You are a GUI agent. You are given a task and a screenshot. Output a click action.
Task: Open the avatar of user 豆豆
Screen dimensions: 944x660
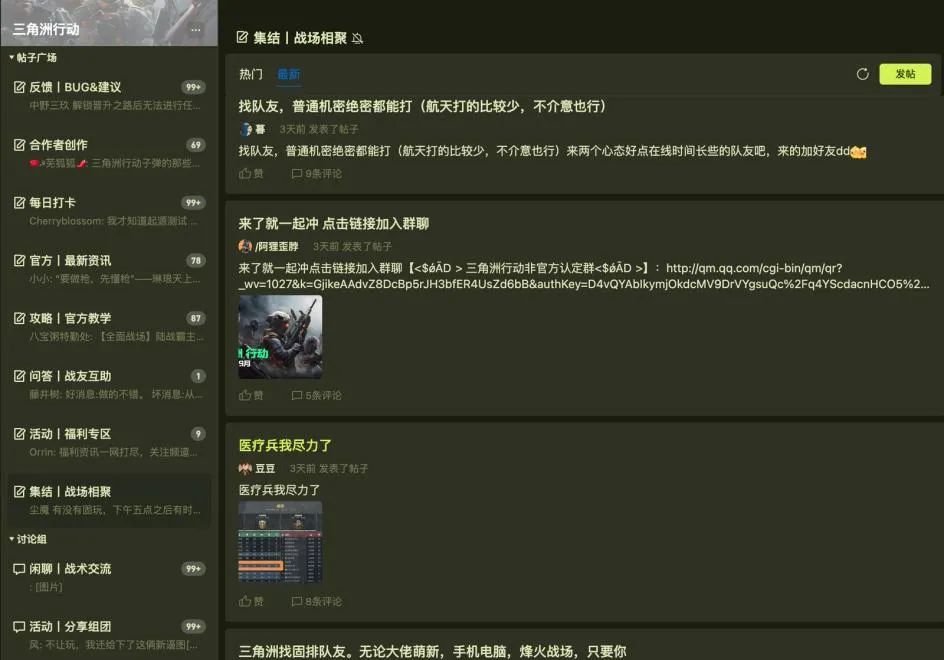coord(245,469)
